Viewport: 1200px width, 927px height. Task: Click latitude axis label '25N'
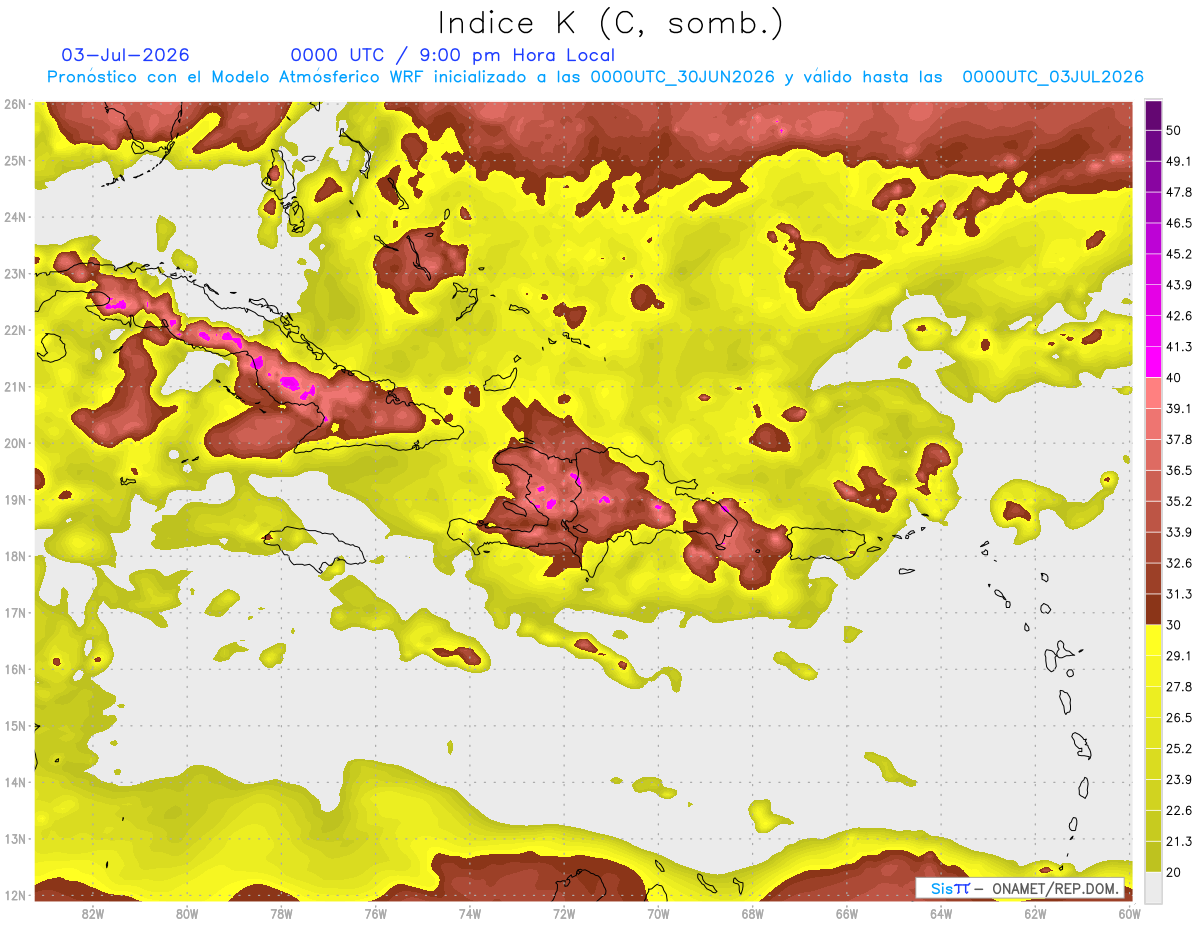(15, 161)
